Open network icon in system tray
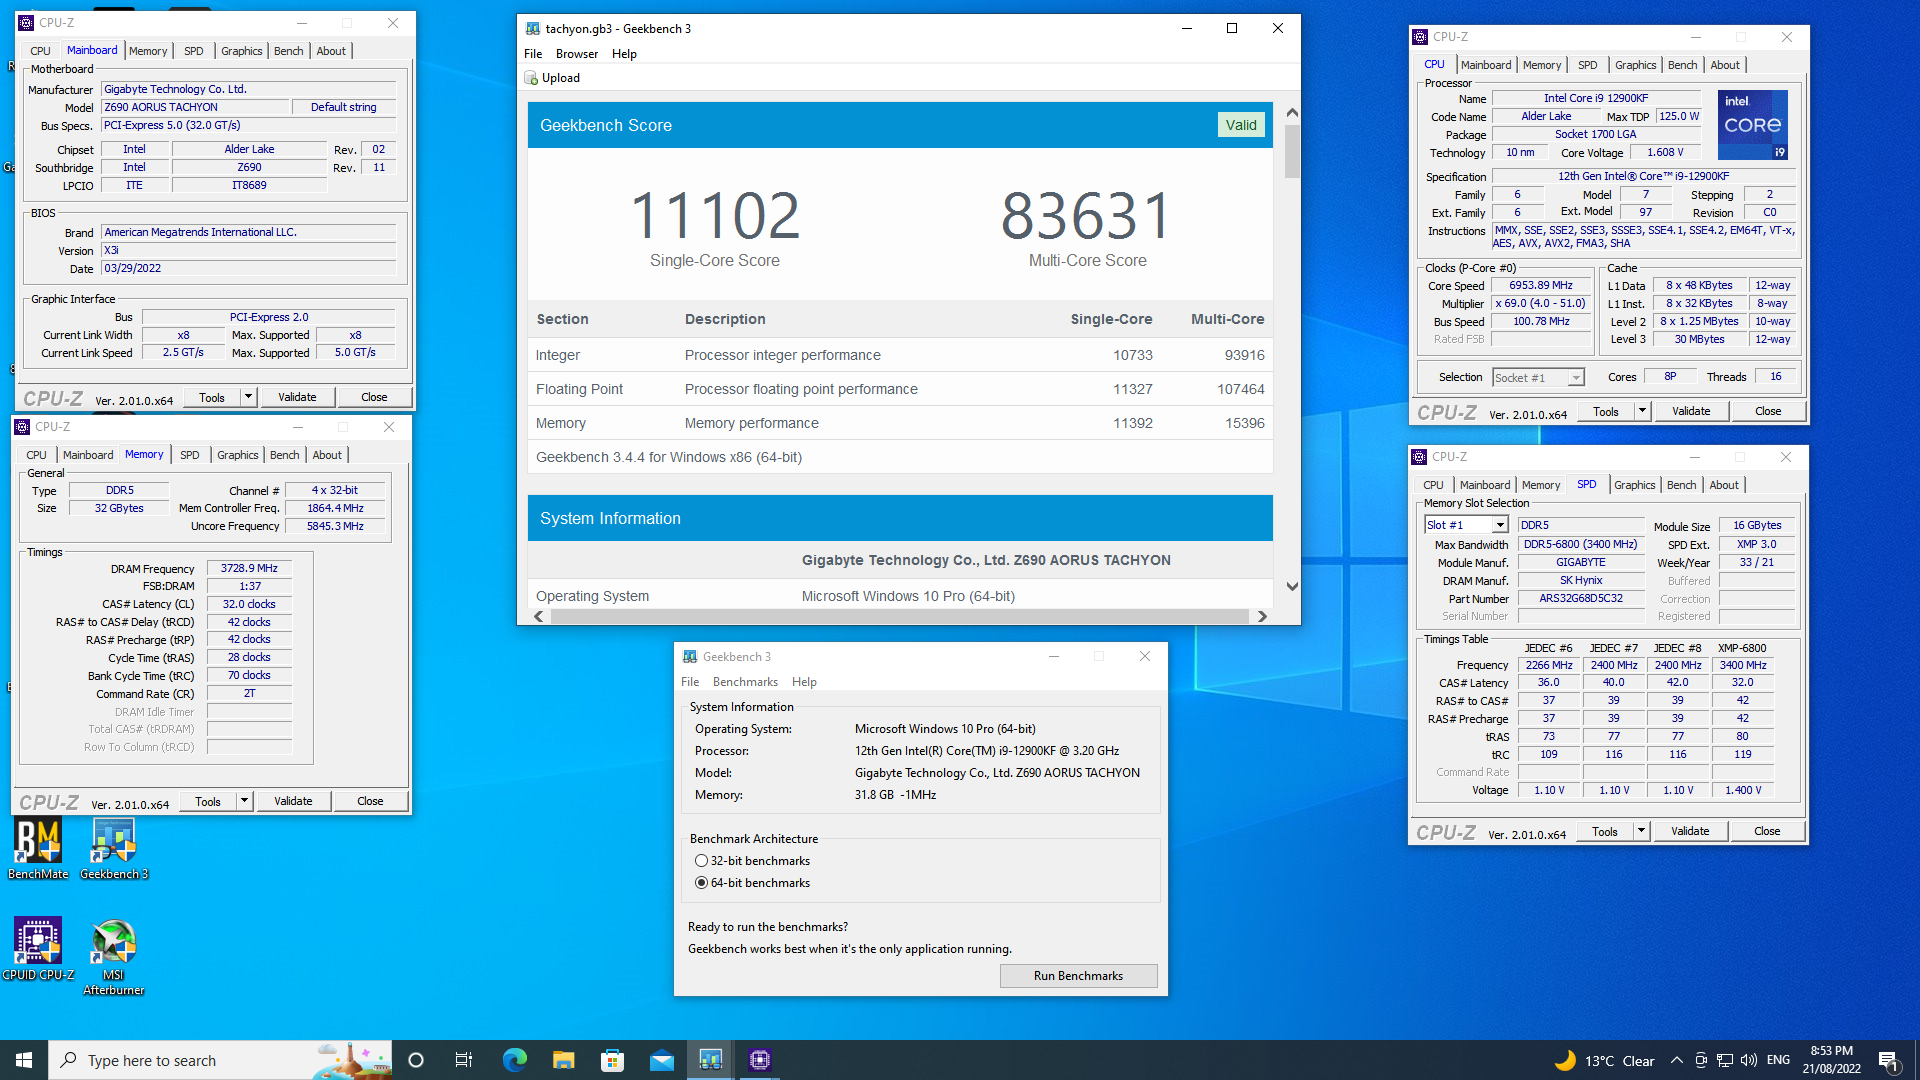The width and height of the screenshot is (1920, 1080). [1725, 1060]
